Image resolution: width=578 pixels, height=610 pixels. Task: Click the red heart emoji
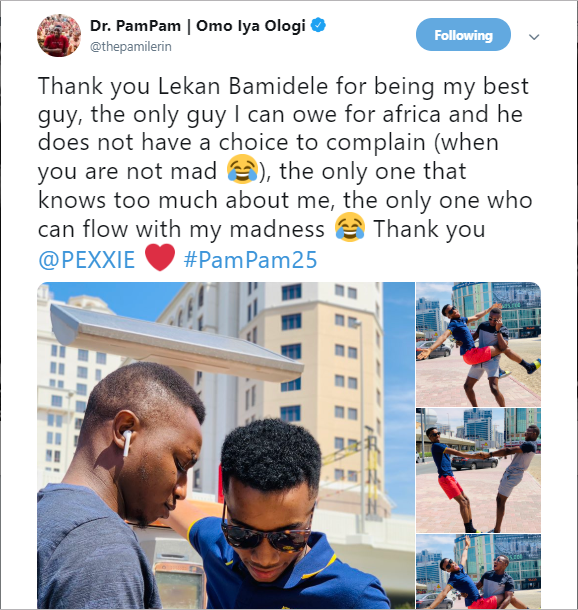[x=159, y=258]
